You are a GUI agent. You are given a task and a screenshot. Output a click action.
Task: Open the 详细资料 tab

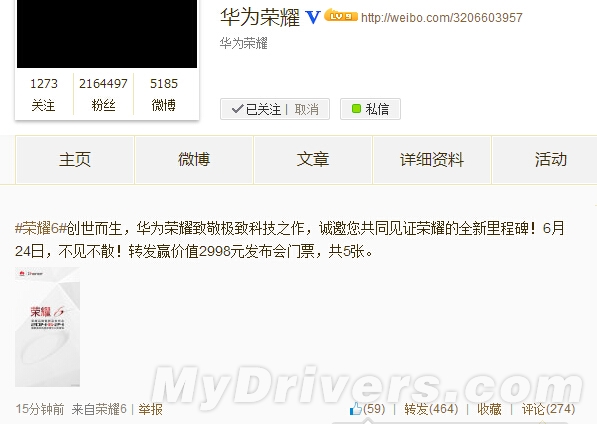[x=432, y=159]
